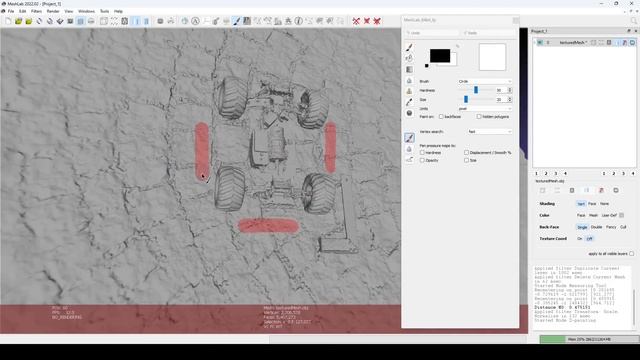Open the Windows menu

pyautogui.click(x=86, y=11)
